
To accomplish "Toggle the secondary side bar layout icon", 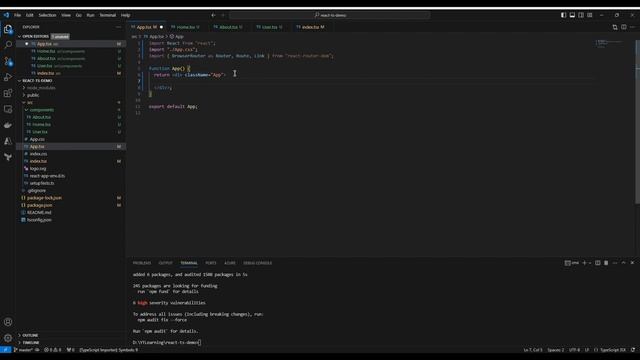I will (x=581, y=15).
